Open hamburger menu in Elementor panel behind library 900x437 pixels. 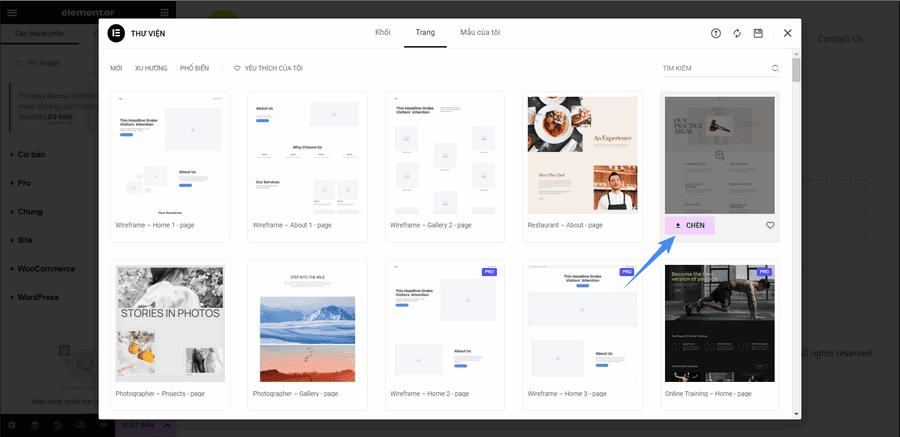point(12,13)
